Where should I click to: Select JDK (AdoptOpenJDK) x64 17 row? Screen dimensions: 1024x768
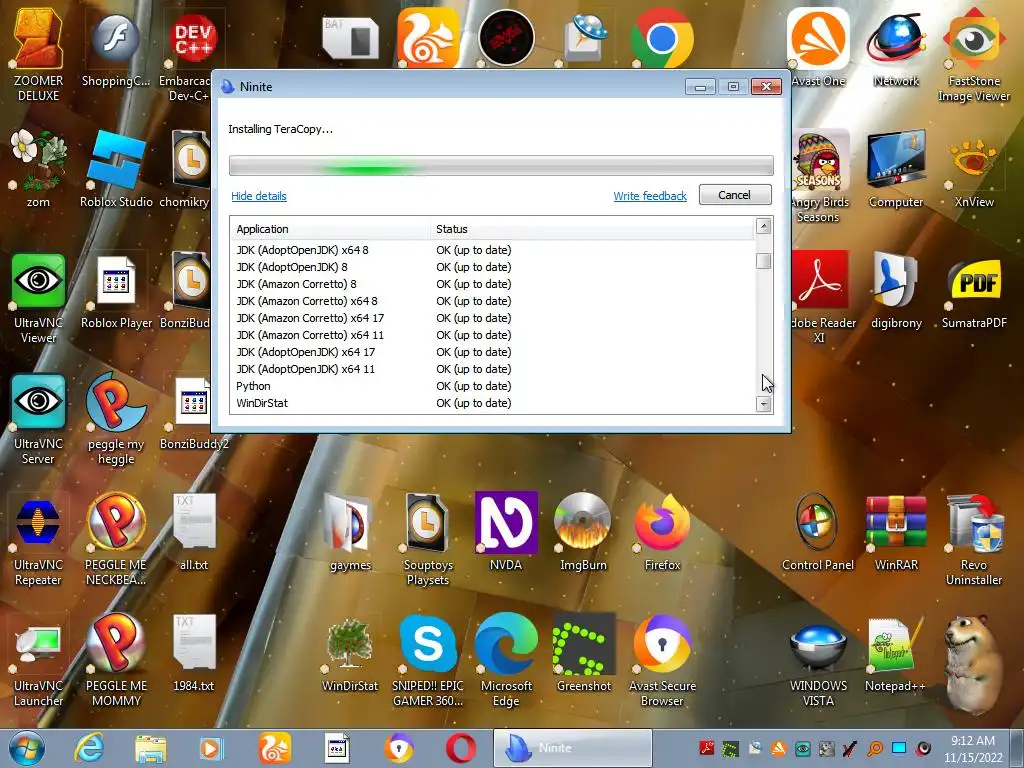point(493,352)
